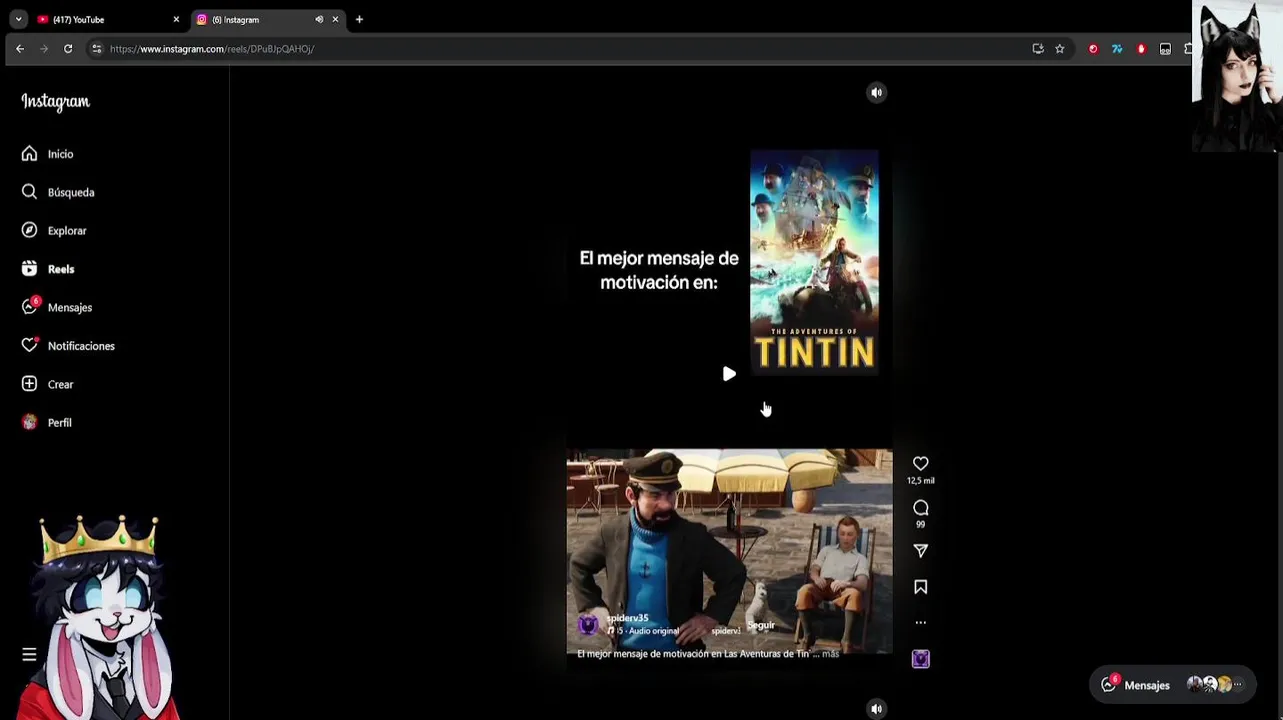Click Crear in the sidebar
1283x720 pixels.
point(61,384)
